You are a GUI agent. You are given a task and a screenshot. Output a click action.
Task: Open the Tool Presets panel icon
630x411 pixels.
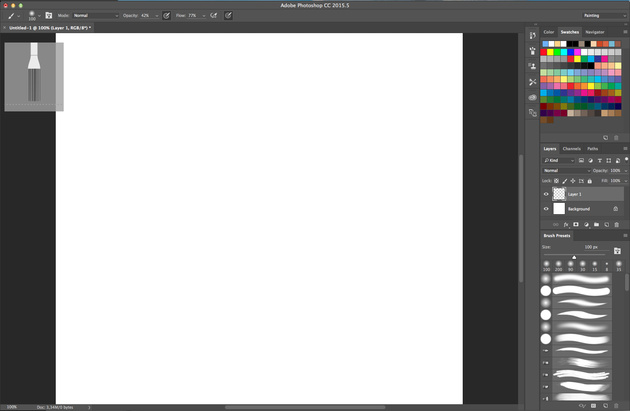(532, 82)
